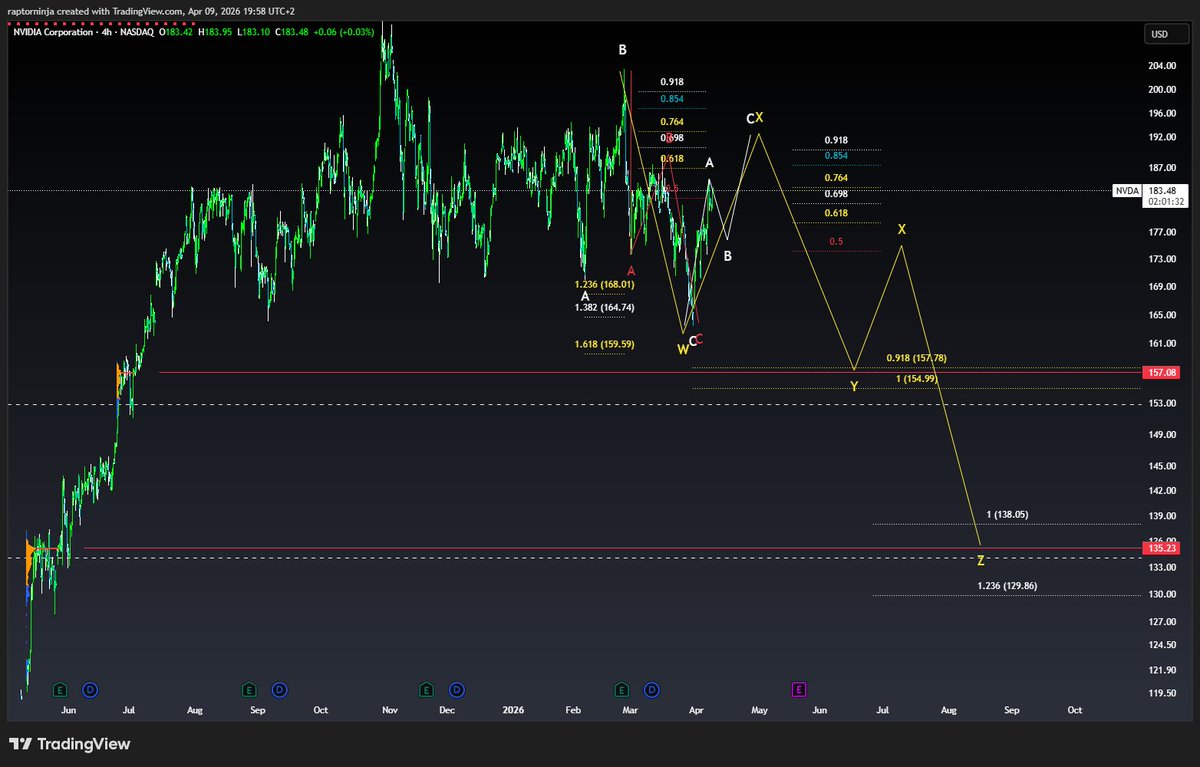Select the red horizontal line at 157.08
The height and width of the screenshot is (767, 1200).
(650, 372)
